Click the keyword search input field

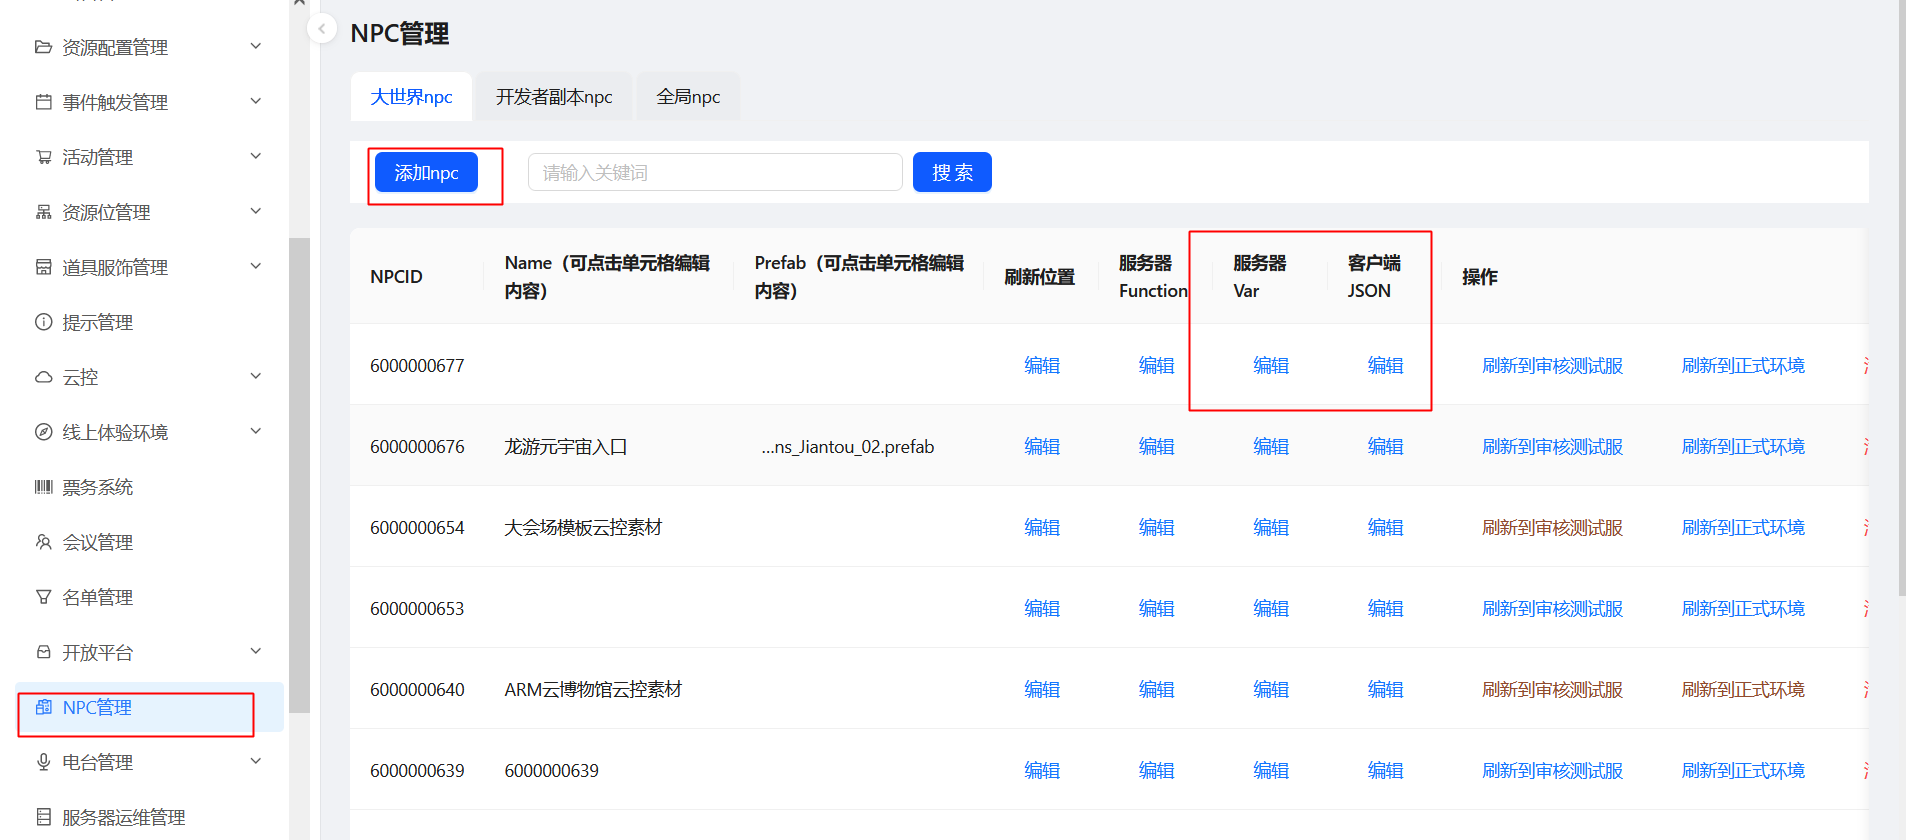click(715, 173)
